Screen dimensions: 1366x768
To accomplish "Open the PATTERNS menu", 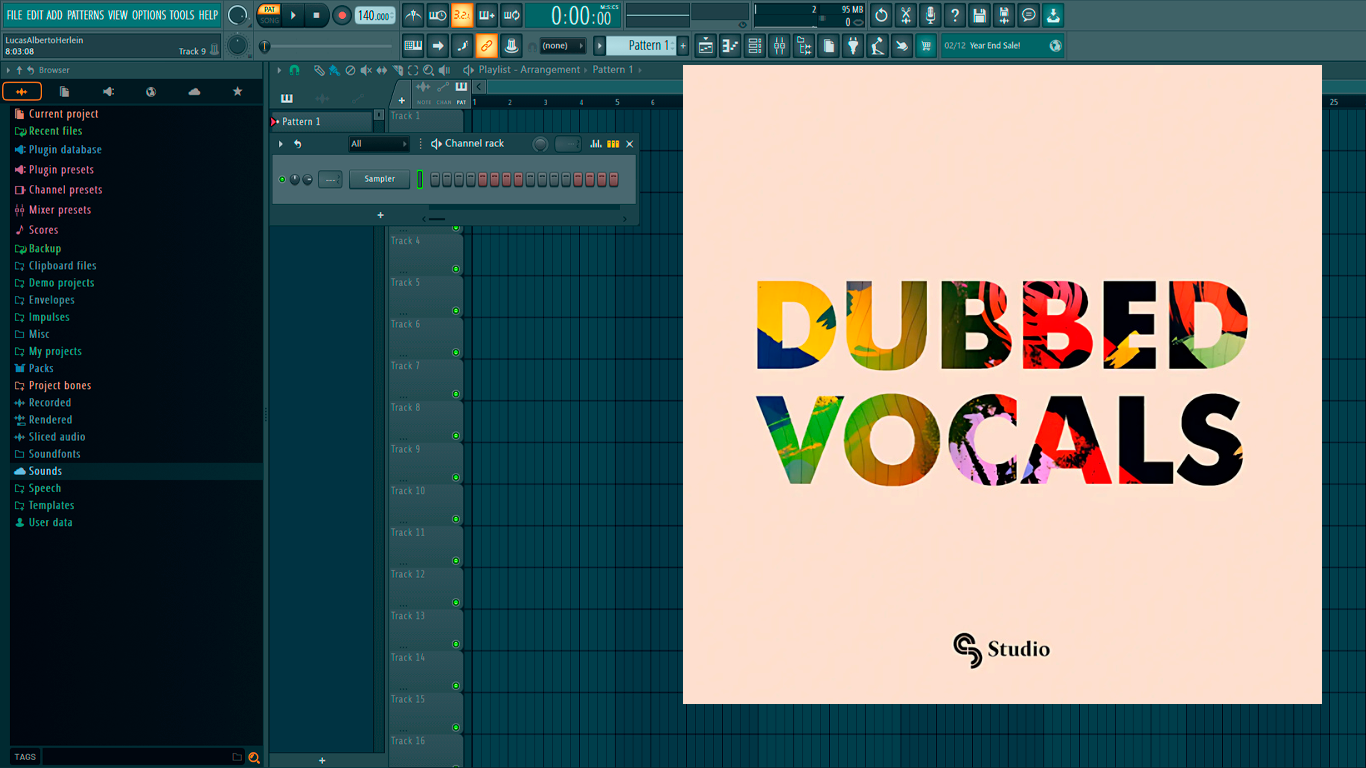I will pyautogui.click(x=85, y=15).
